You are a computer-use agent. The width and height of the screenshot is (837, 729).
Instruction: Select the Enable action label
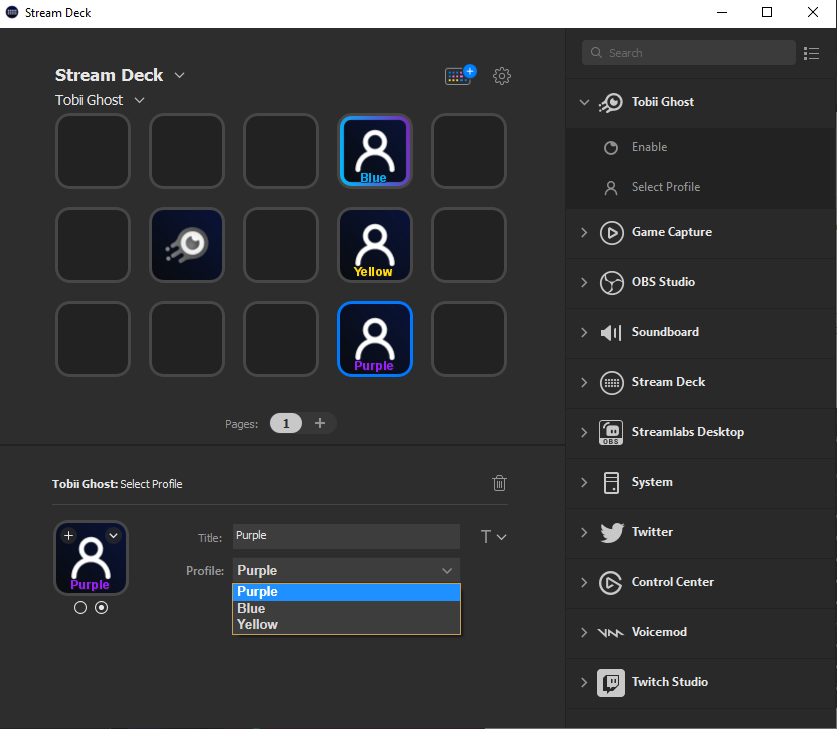649,147
